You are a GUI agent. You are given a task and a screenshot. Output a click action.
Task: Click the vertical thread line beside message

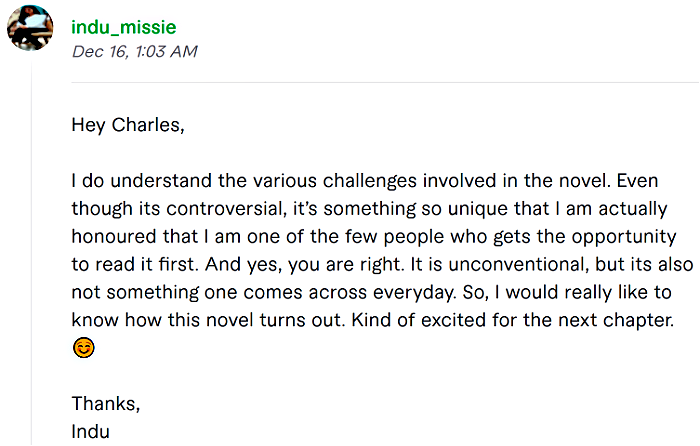click(x=31, y=254)
